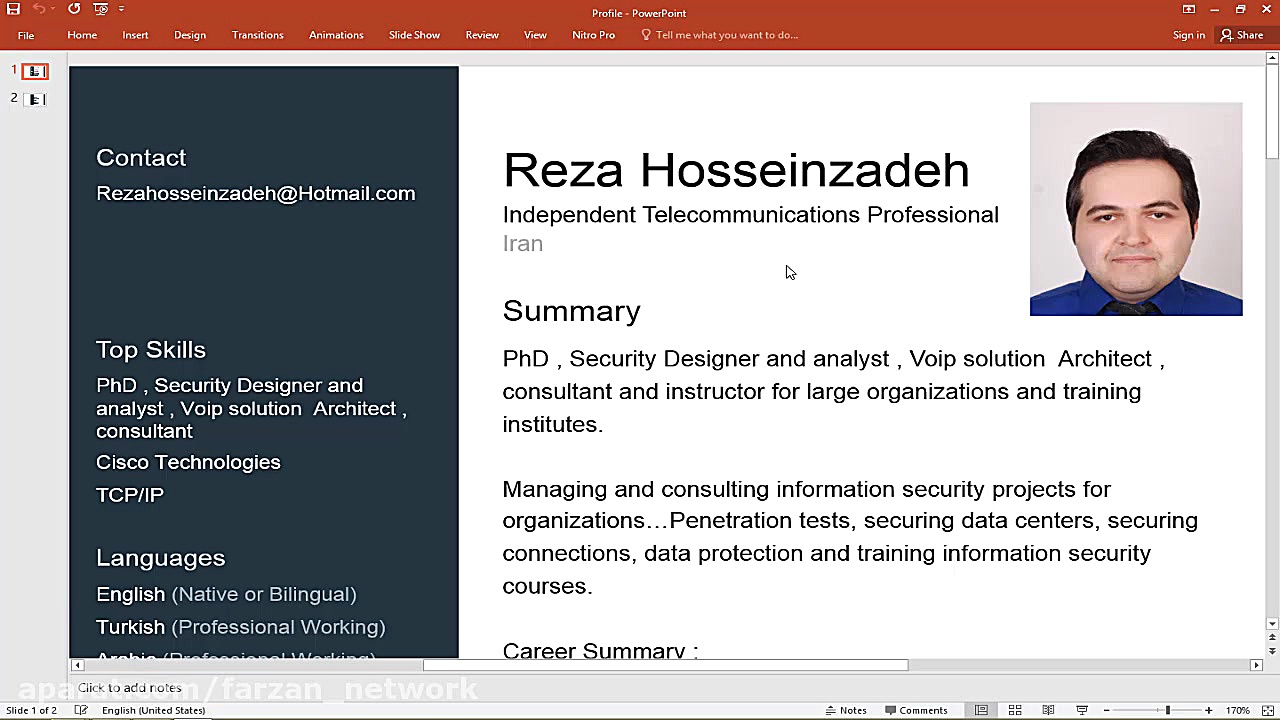Click English (United States) language indicator

coord(153,710)
